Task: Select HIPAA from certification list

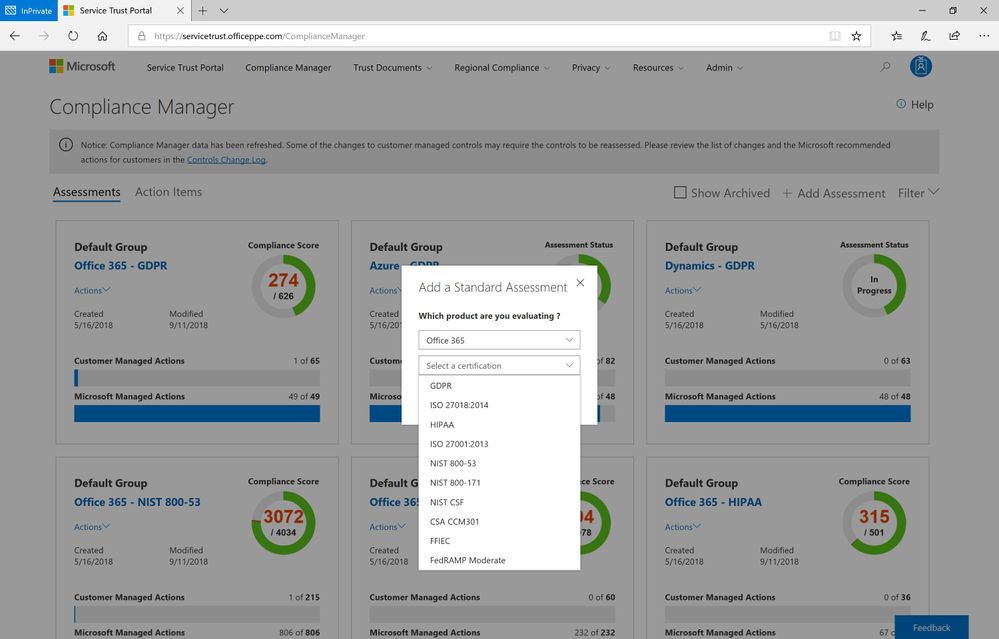Action: coord(499,424)
